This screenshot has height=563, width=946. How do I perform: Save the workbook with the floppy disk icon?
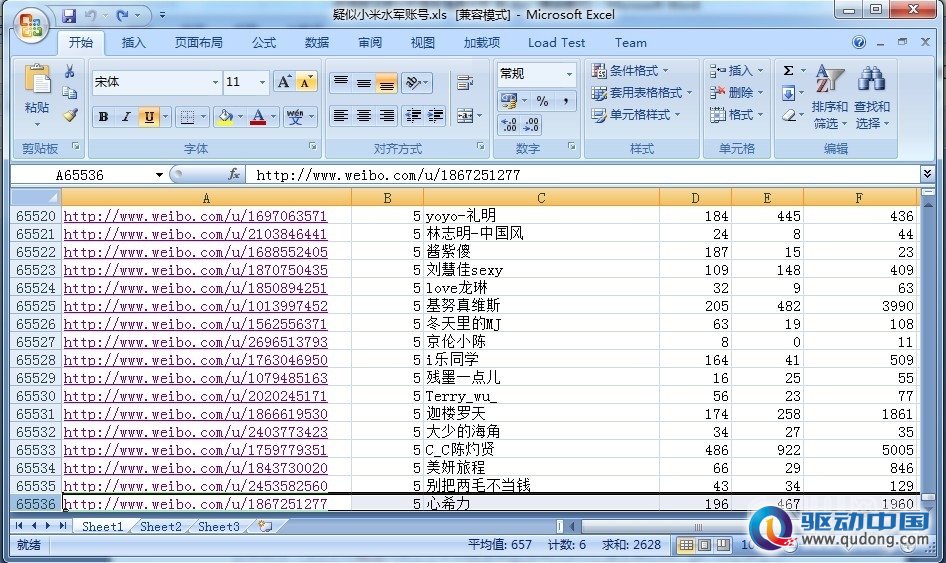69,15
